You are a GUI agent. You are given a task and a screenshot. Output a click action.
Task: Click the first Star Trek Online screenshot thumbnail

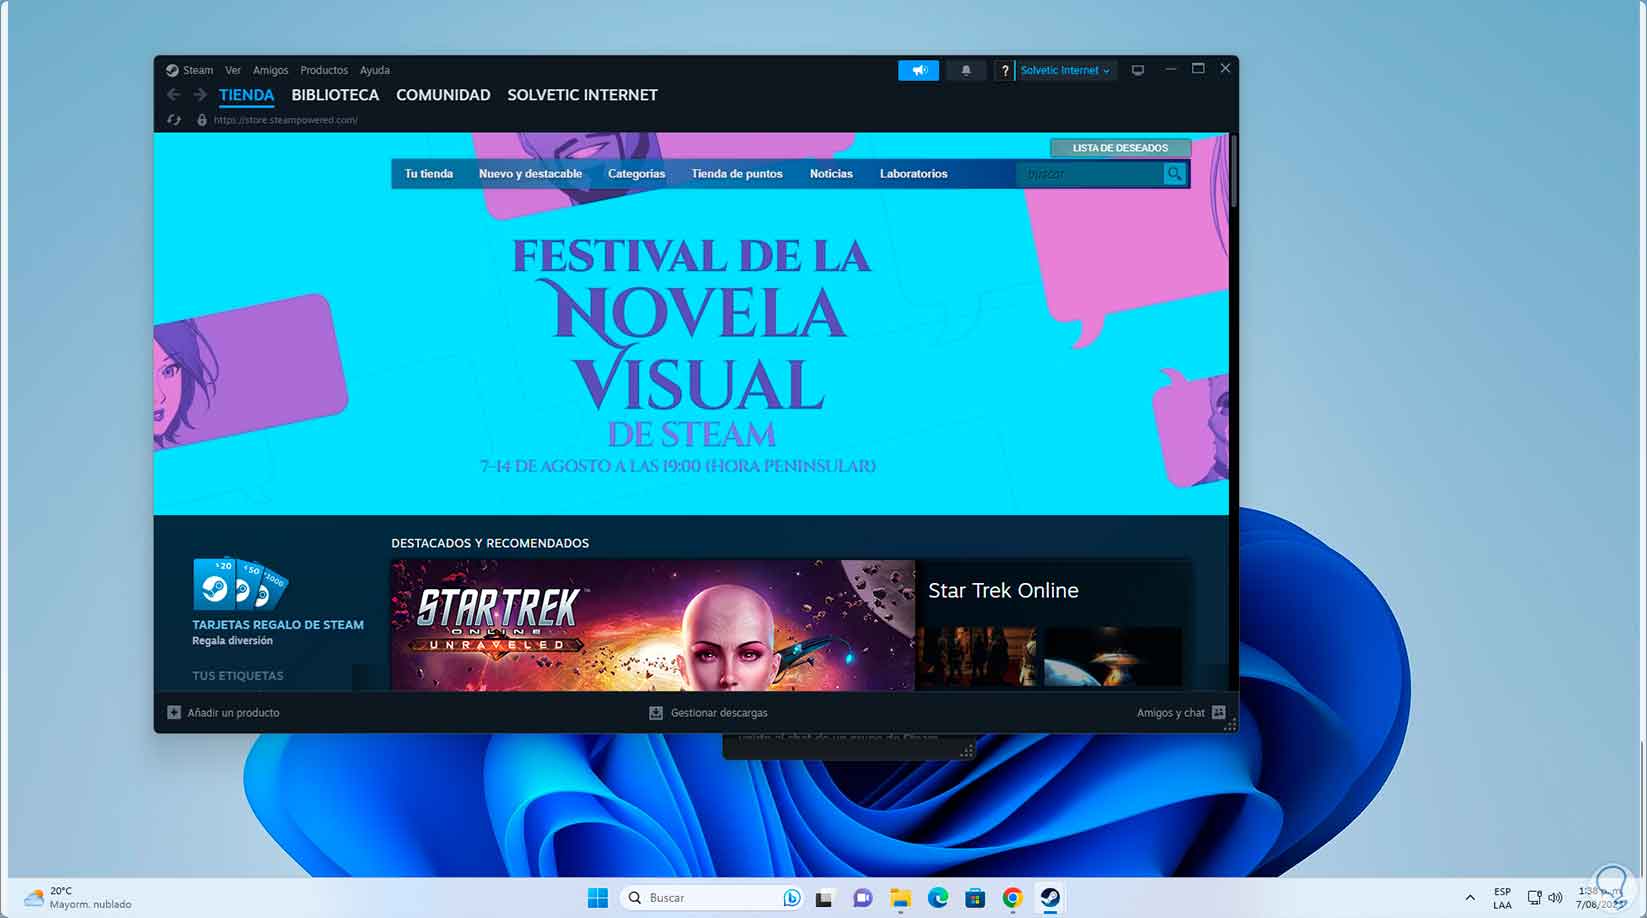point(978,656)
